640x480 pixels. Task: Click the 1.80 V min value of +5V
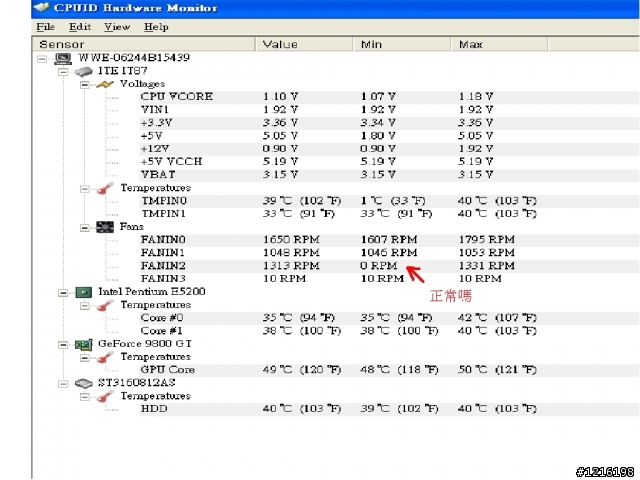click(378, 136)
